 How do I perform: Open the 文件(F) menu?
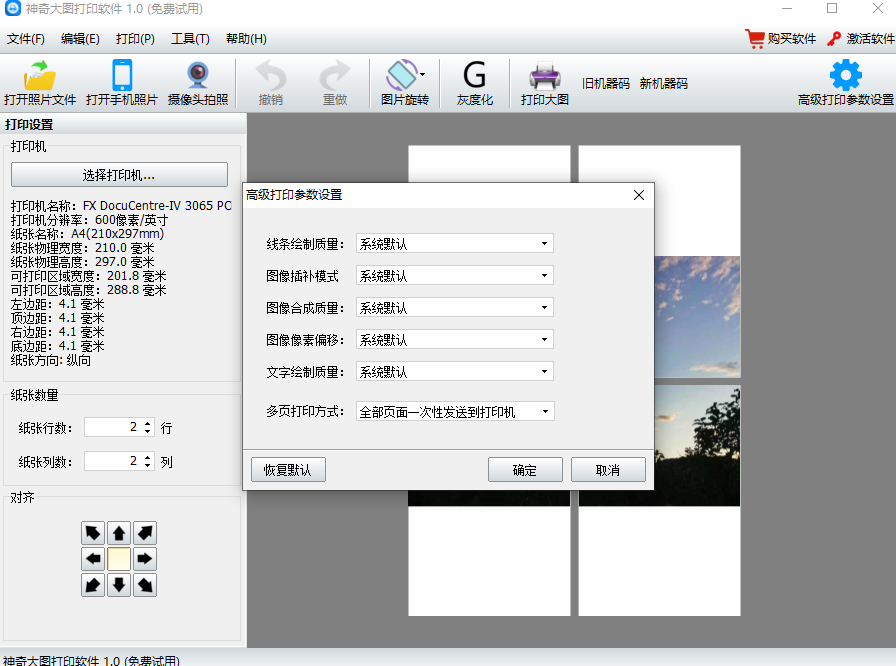pyautogui.click(x=26, y=39)
